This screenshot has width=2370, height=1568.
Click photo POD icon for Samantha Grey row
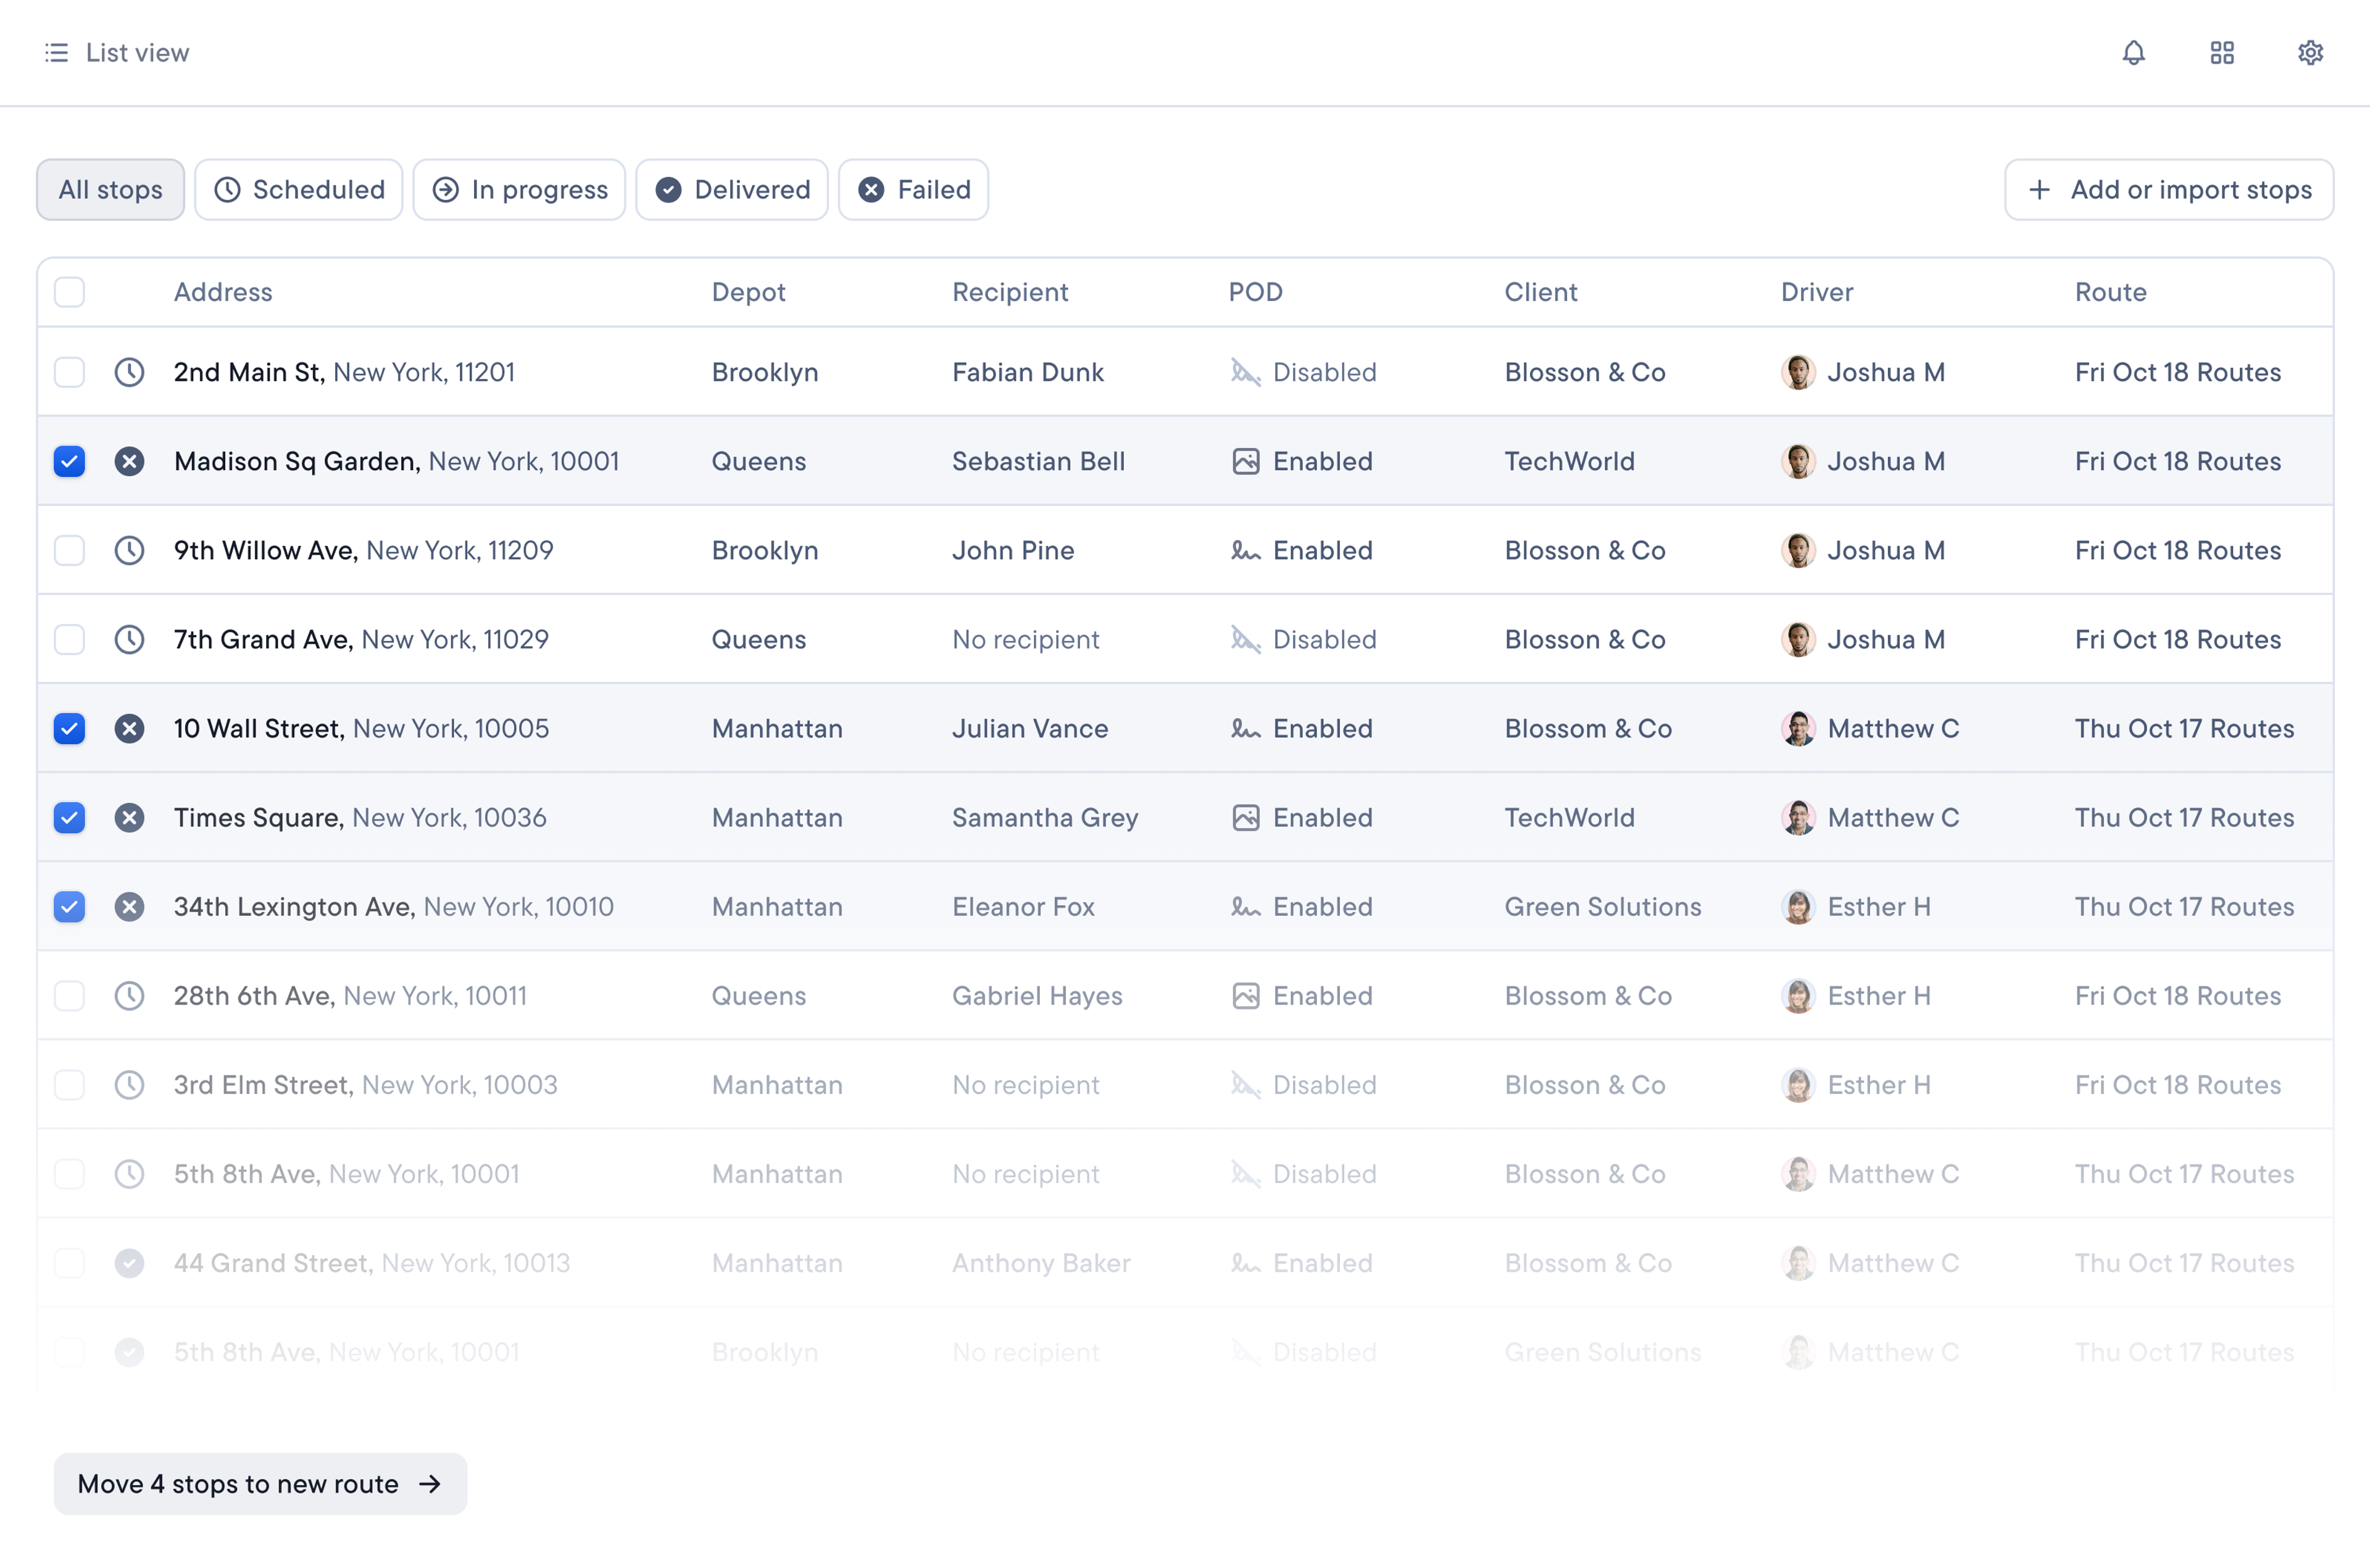tap(1245, 817)
